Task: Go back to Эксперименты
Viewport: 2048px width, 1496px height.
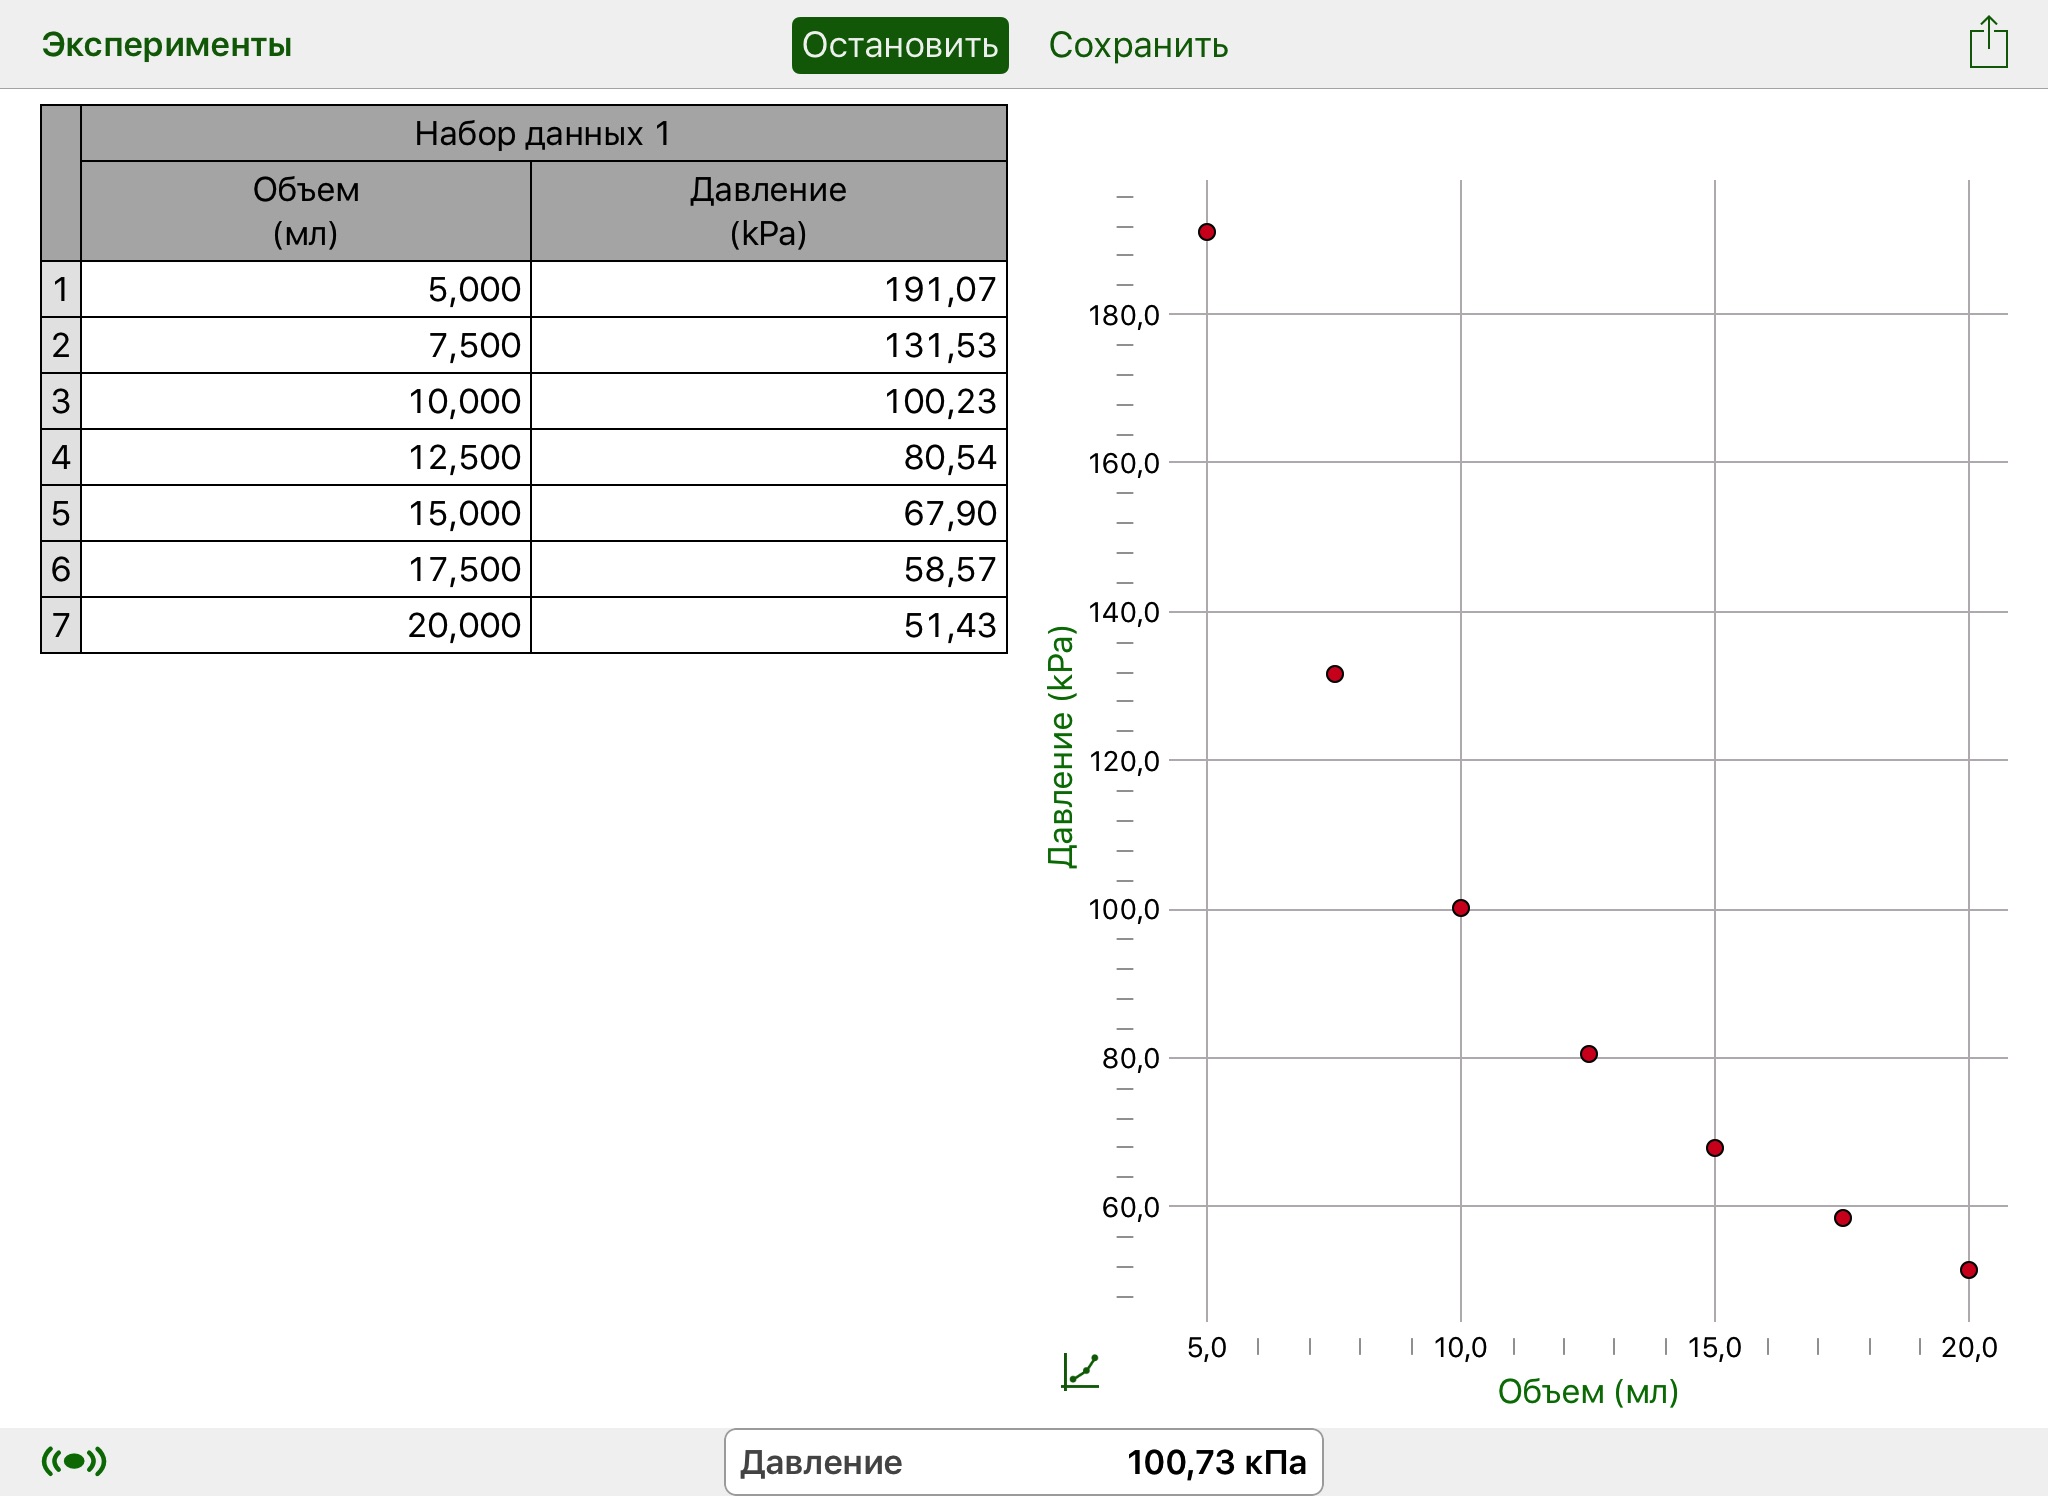Action: tap(167, 45)
